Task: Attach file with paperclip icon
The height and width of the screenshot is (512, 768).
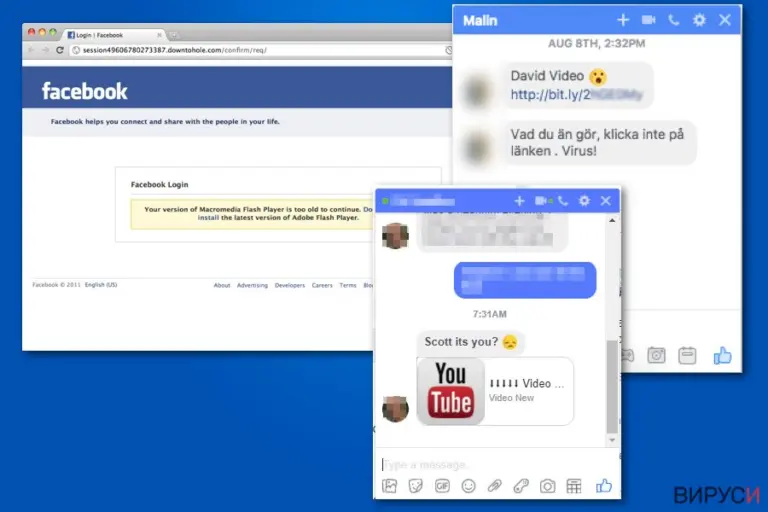Action: [495, 486]
